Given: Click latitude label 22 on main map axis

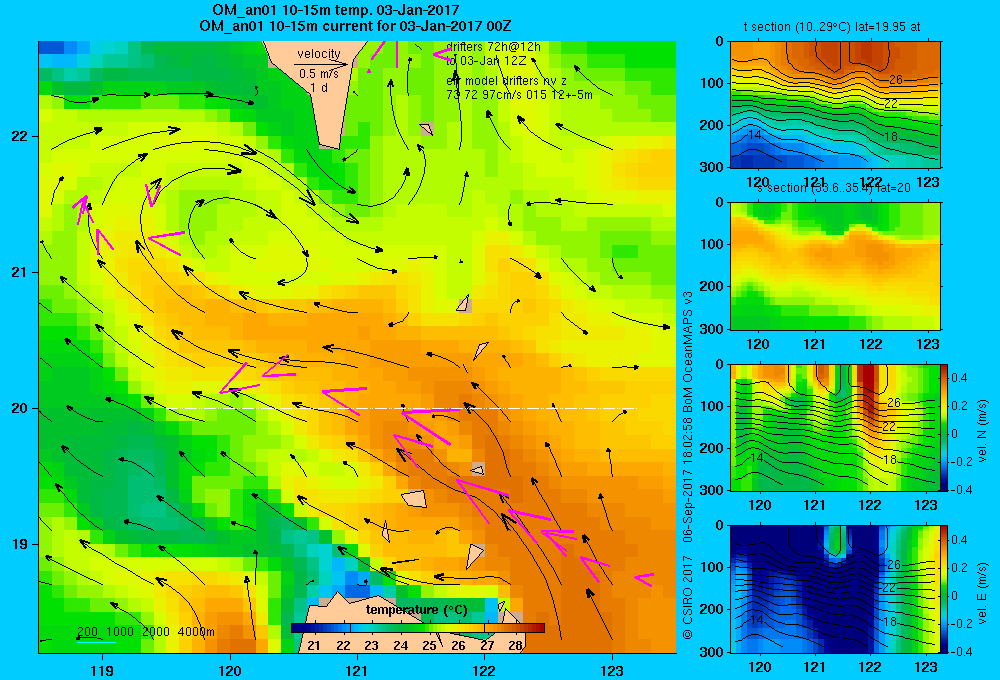Looking at the screenshot, I should pyautogui.click(x=19, y=136).
